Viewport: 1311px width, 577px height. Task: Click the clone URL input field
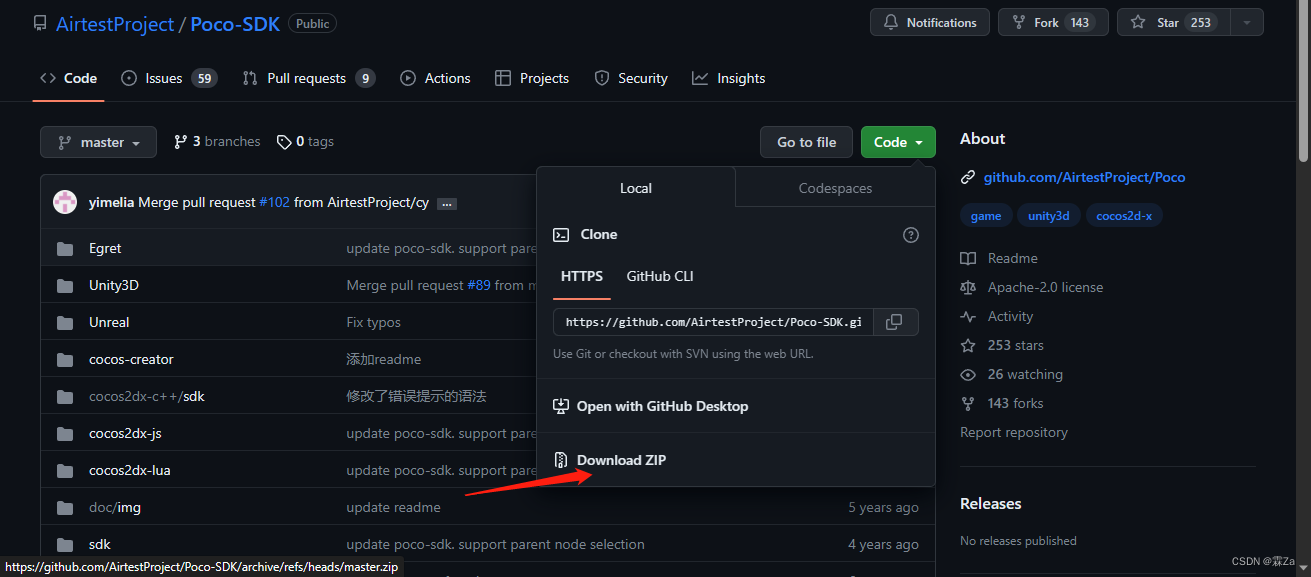click(x=714, y=322)
